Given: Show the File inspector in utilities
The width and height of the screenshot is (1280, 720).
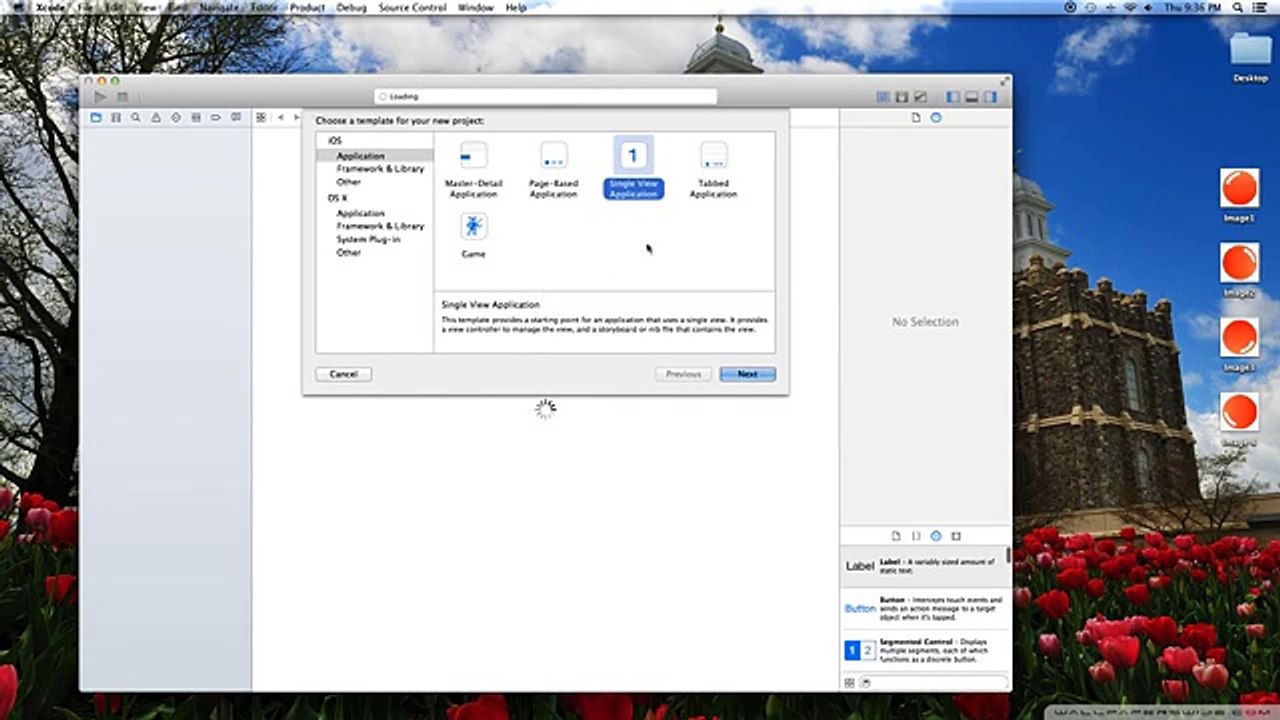Looking at the screenshot, I should click(x=916, y=117).
